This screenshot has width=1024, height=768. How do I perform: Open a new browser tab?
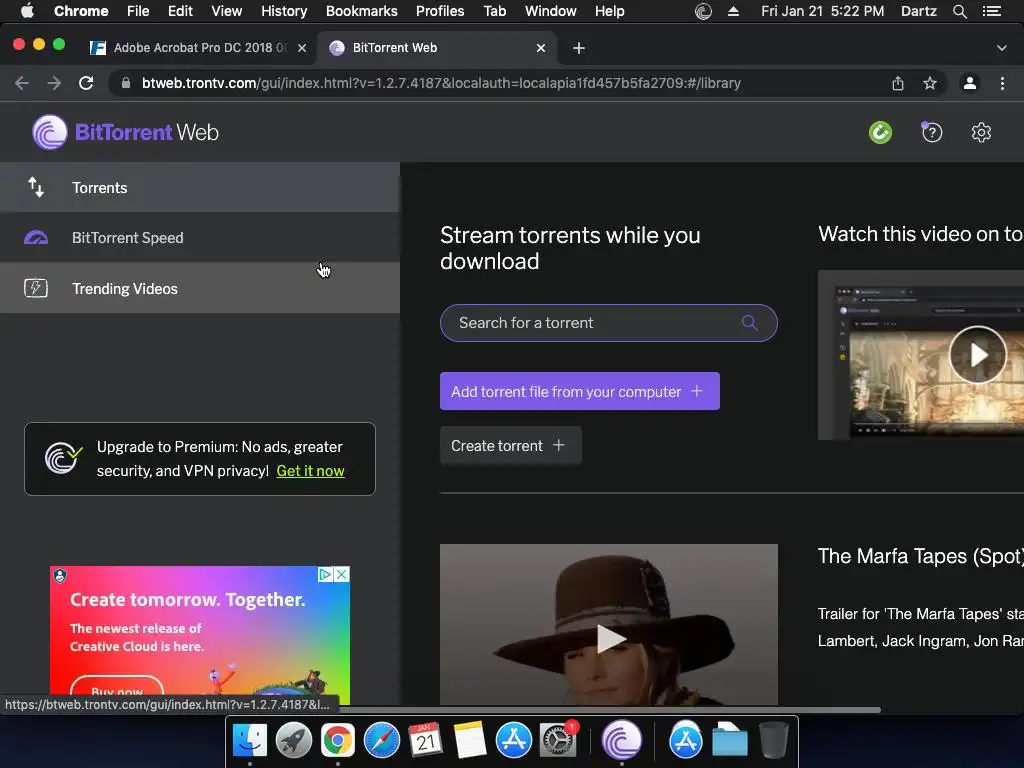click(x=579, y=48)
